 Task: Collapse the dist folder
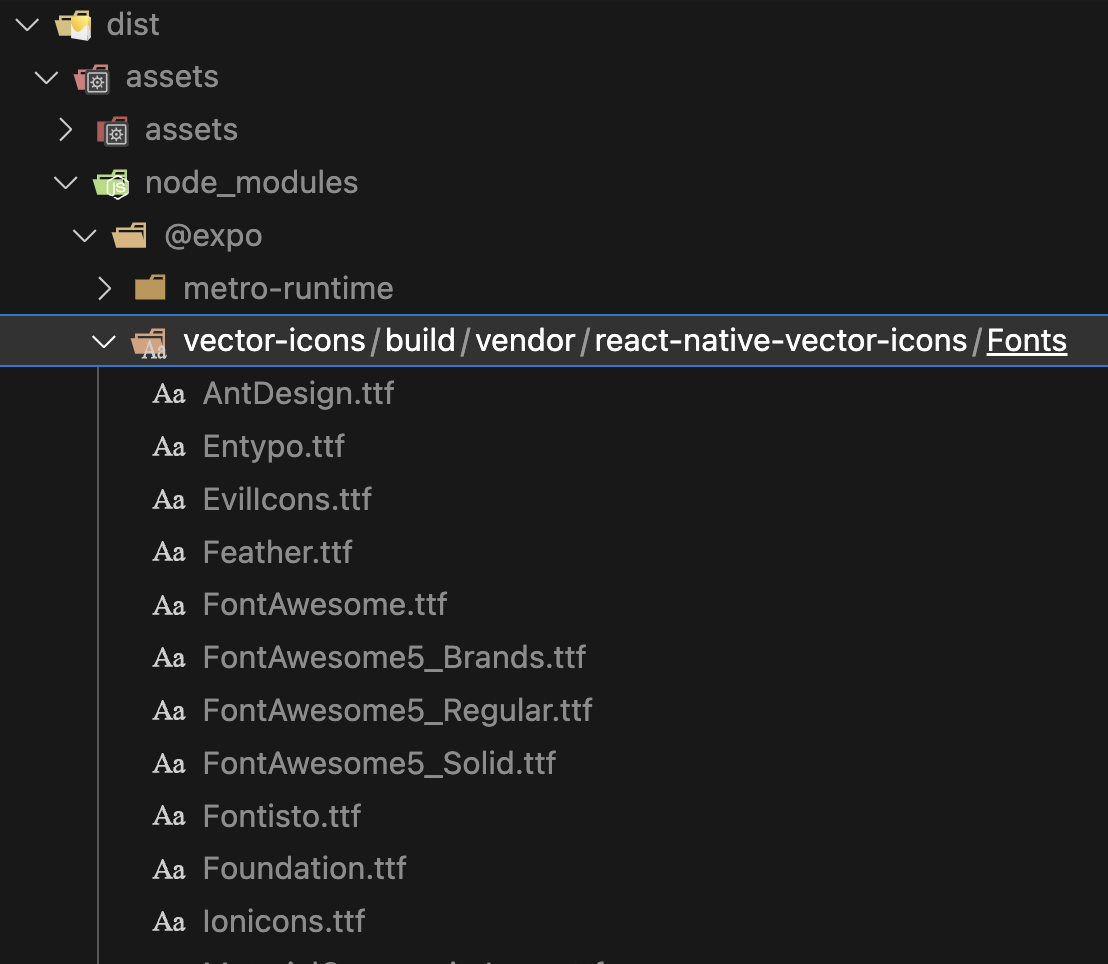[x=26, y=24]
